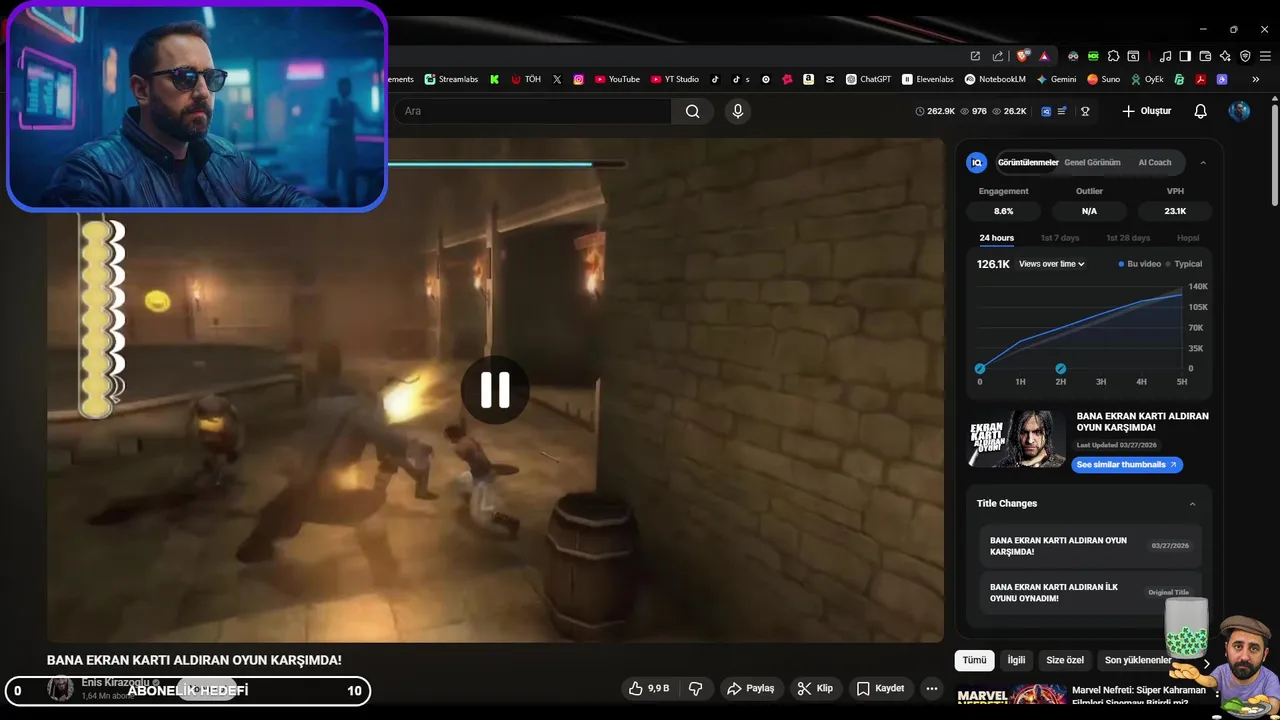Viewport: 1280px width, 720px height.
Task: Collapse the vidIQ panel with the chevron
Action: 1203,162
